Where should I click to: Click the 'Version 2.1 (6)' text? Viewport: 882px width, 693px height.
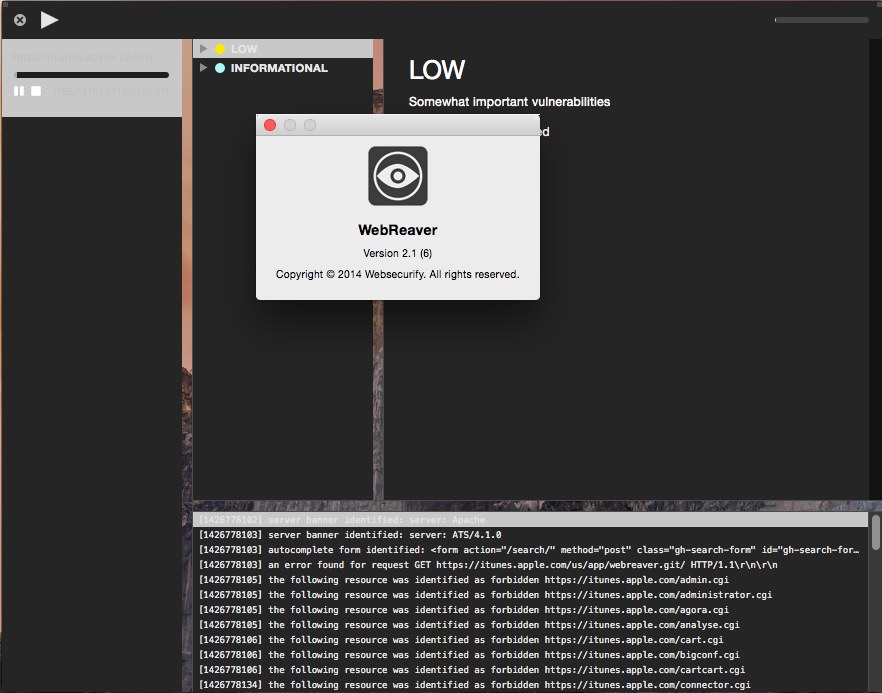click(398, 253)
